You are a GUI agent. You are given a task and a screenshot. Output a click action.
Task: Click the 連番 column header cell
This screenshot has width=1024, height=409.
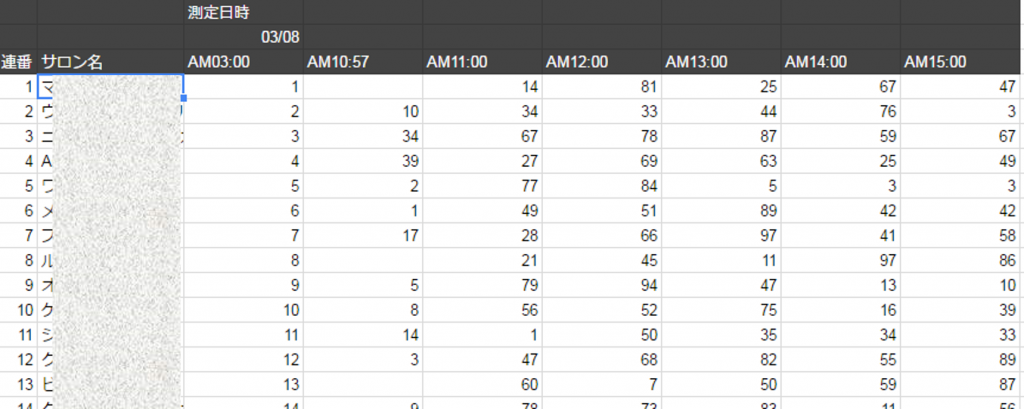(x=18, y=62)
